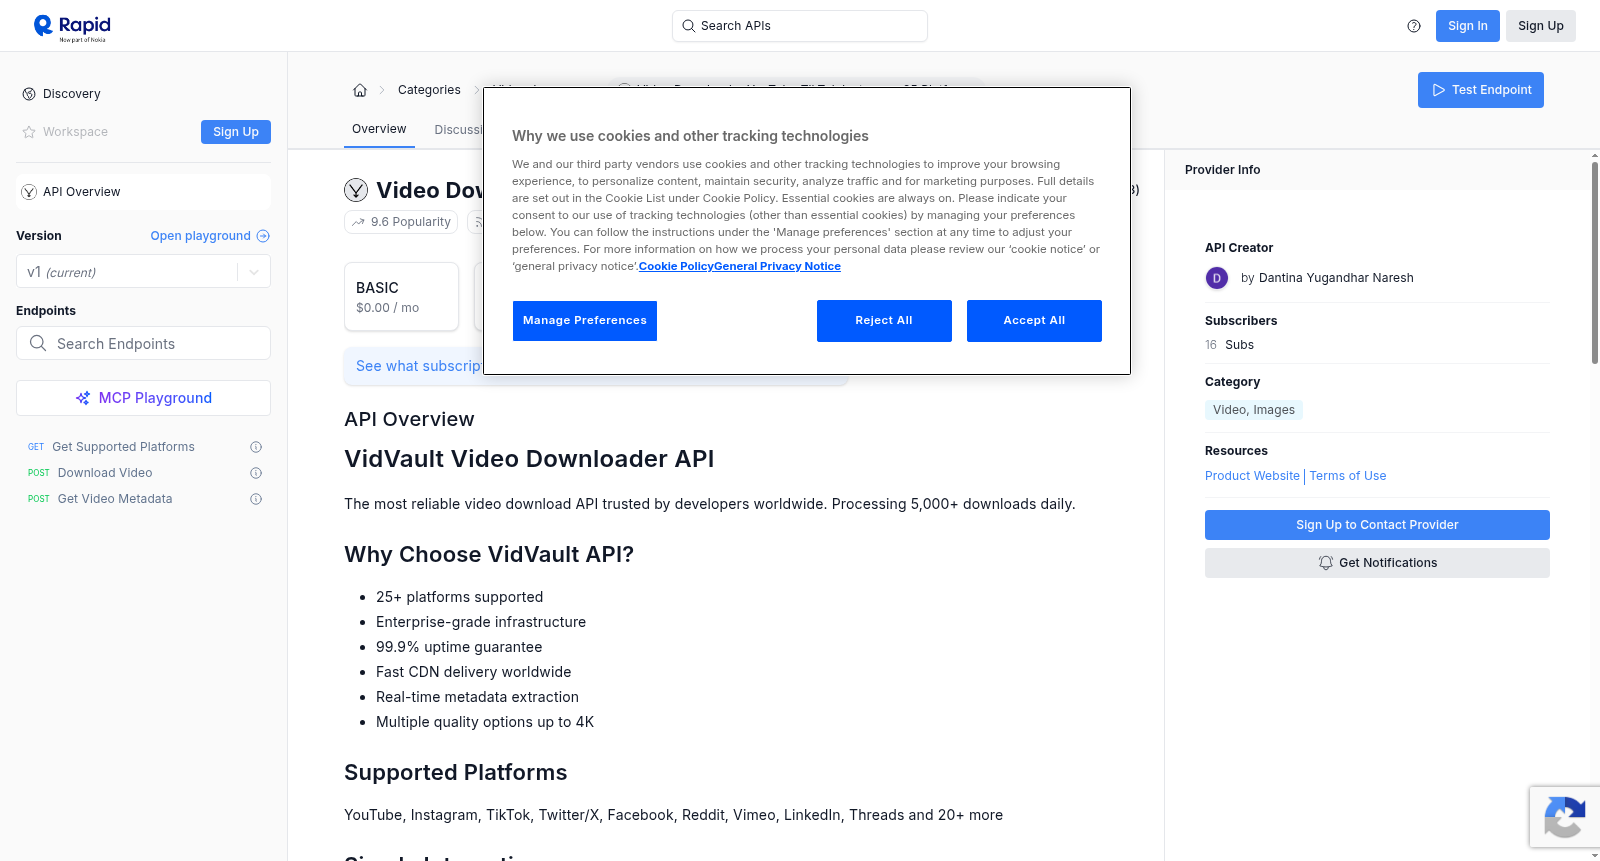Click the 'Supported Platforms' heading
1600x861 pixels.
(x=455, y=773)
